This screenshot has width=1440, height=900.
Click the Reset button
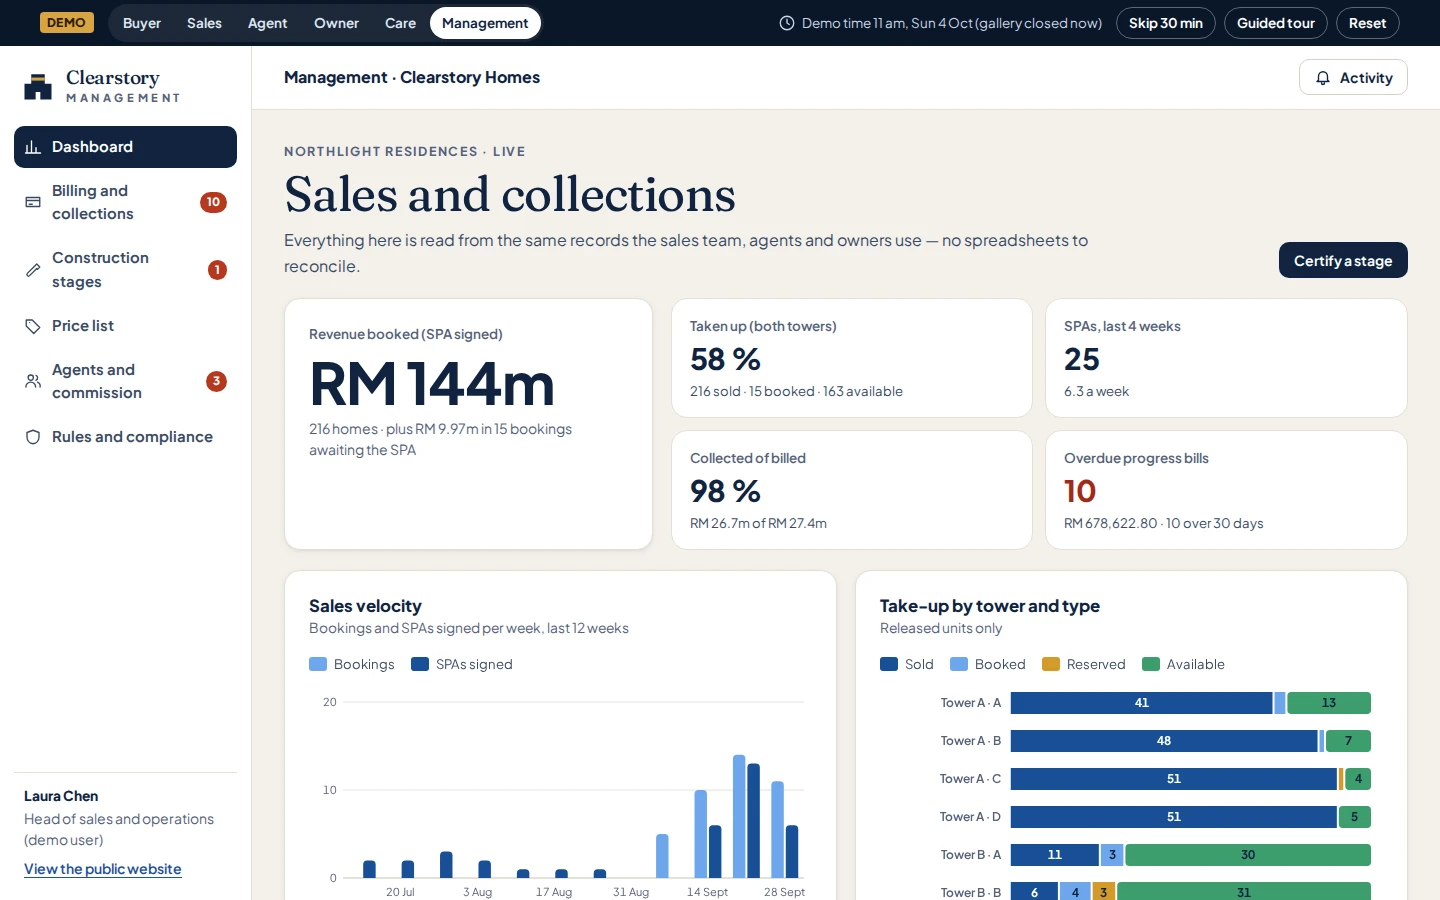[1368, 23]
